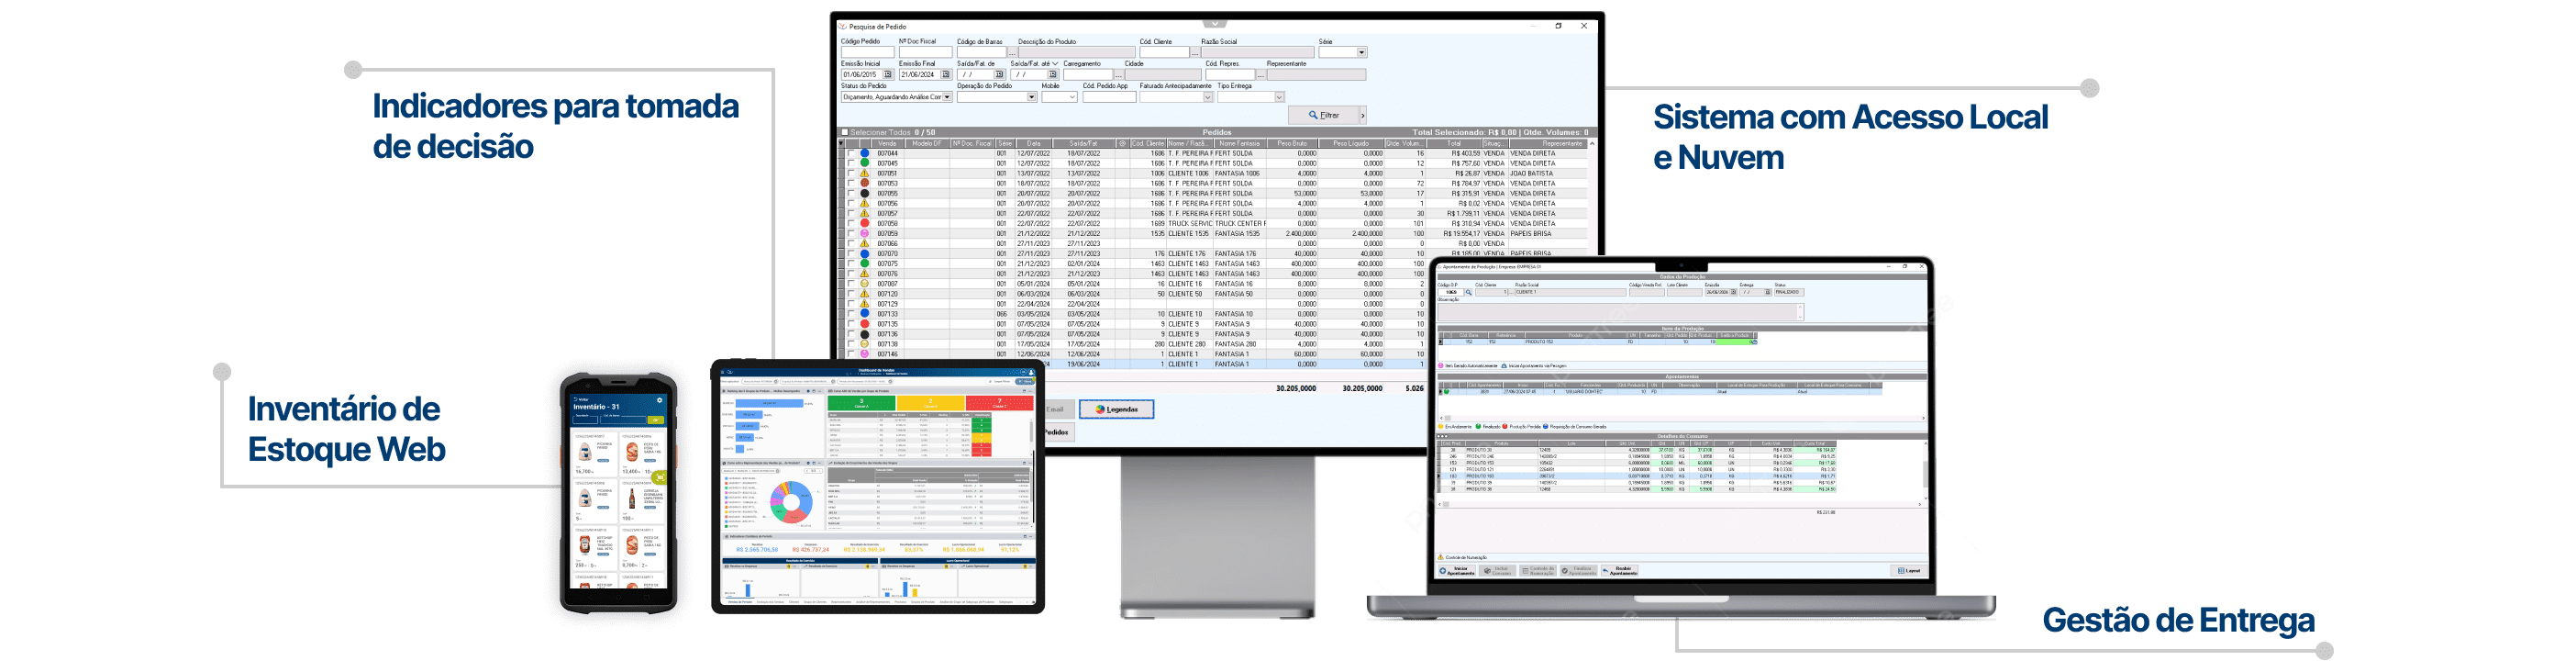Click green status circle of order 007045

tap(865, 163)
